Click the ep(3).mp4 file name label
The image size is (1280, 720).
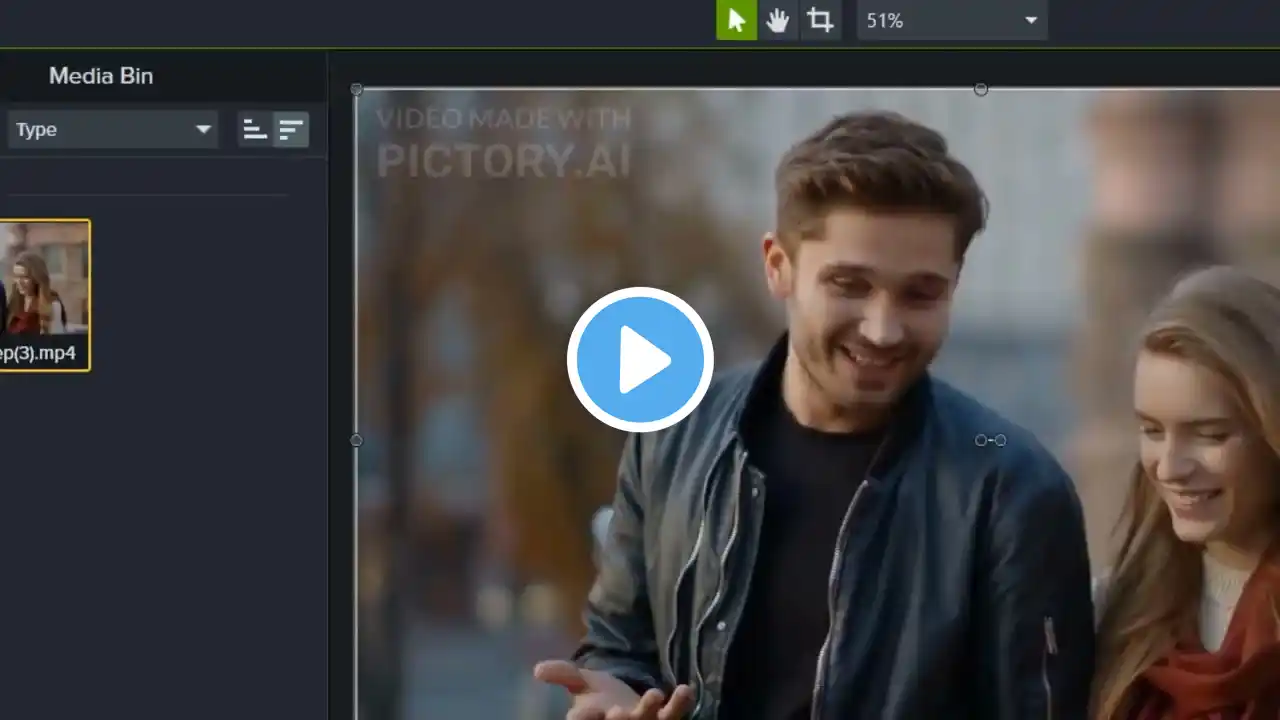pos(38,353)
